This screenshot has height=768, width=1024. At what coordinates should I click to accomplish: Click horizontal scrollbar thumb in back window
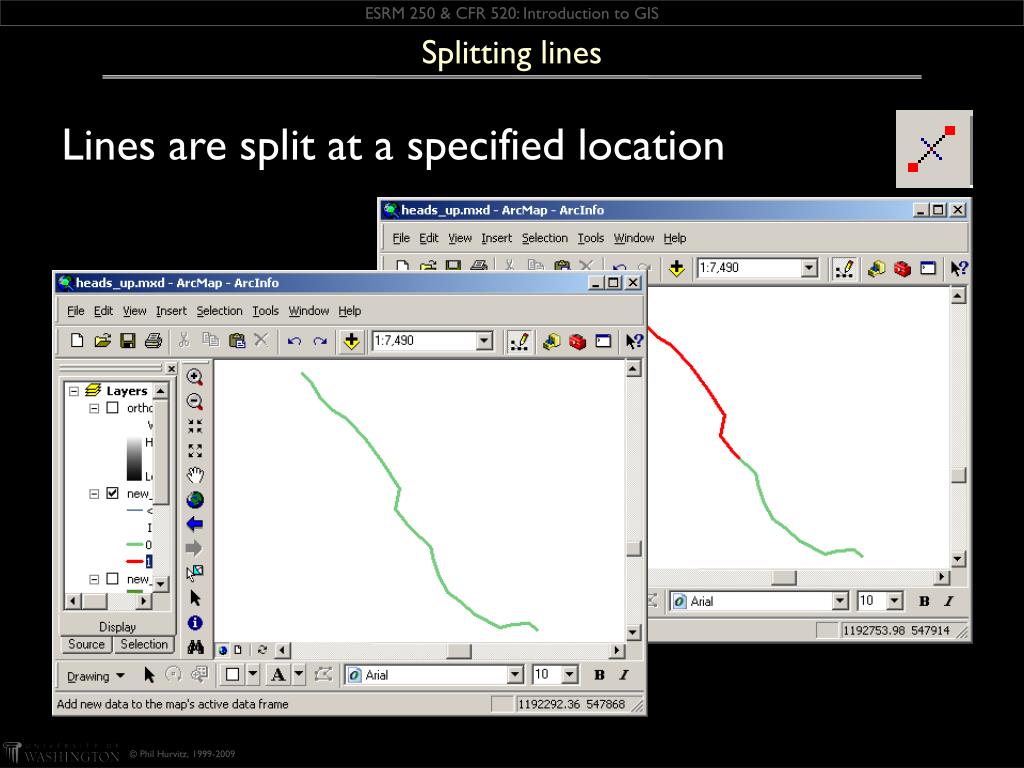[784, 577]
